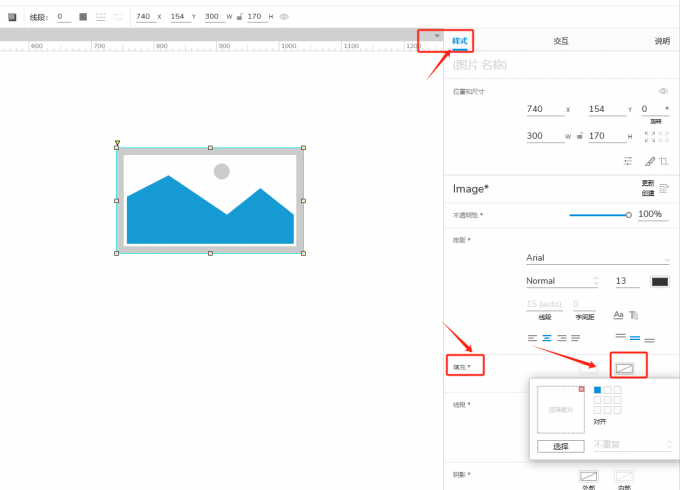The width and height of the screenshot is (680, 490).
Task: Open the adjustments sliders icon
Action: coord(628,161)
